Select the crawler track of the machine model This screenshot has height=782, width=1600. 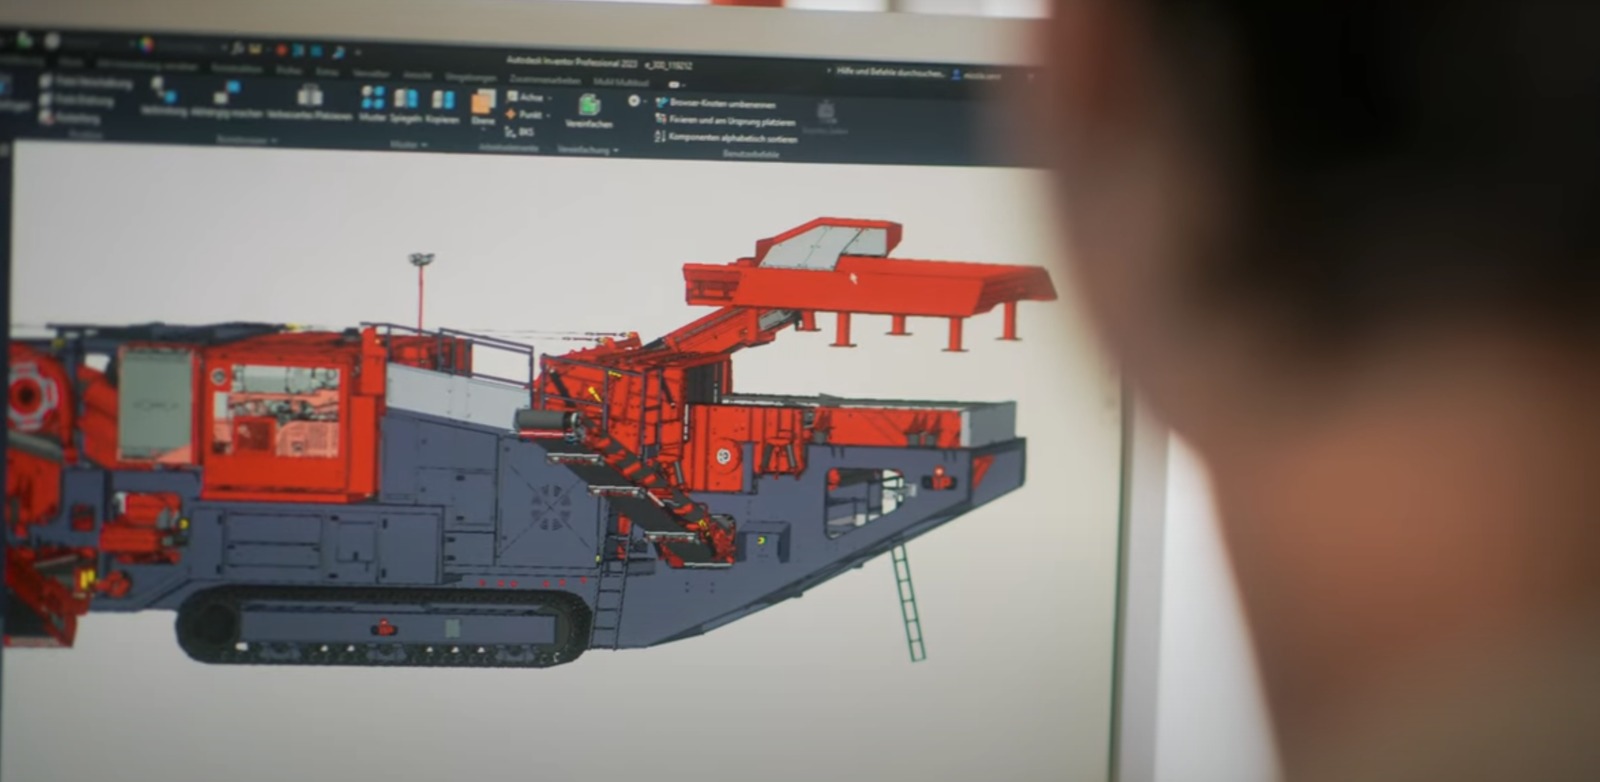click(x=384, y=626)
